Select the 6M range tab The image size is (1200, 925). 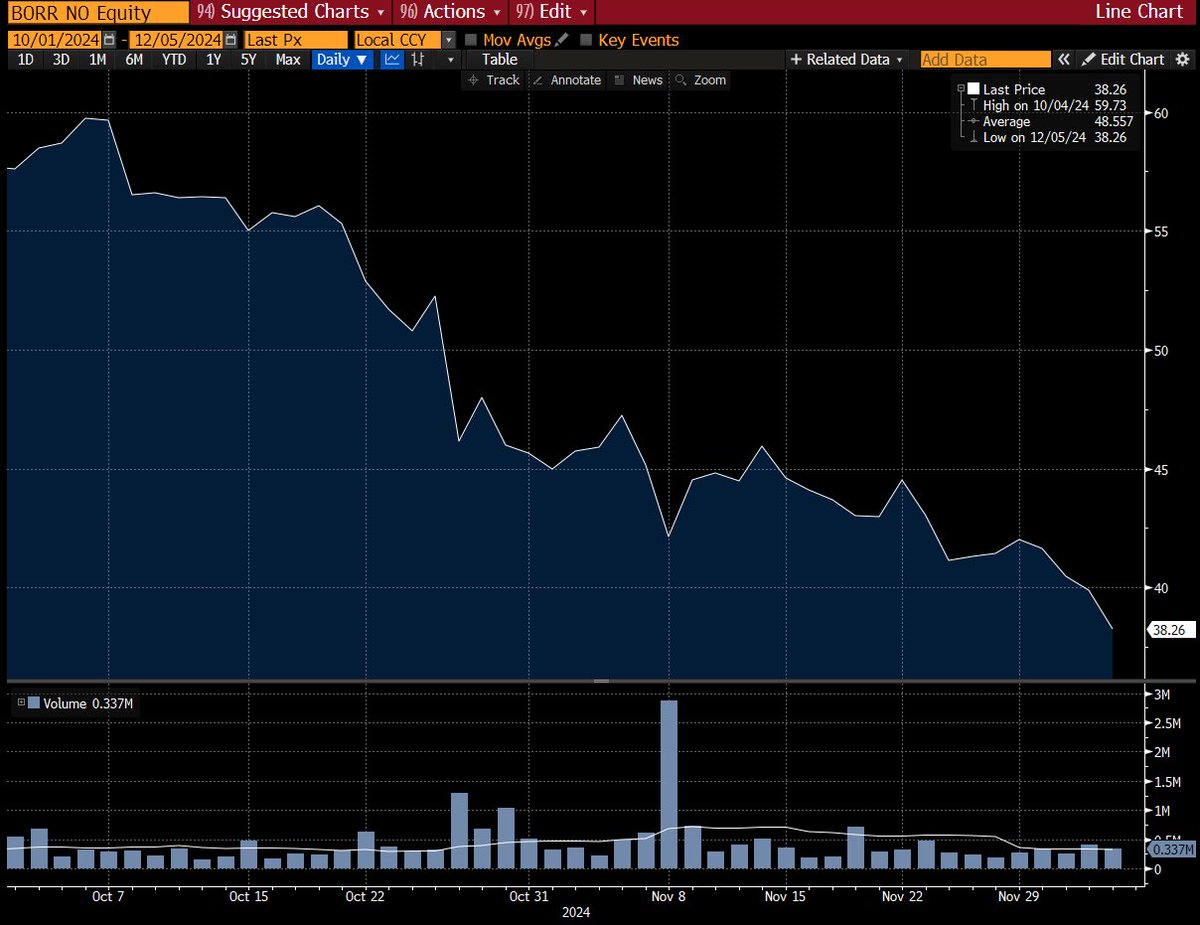click(133, 60)
